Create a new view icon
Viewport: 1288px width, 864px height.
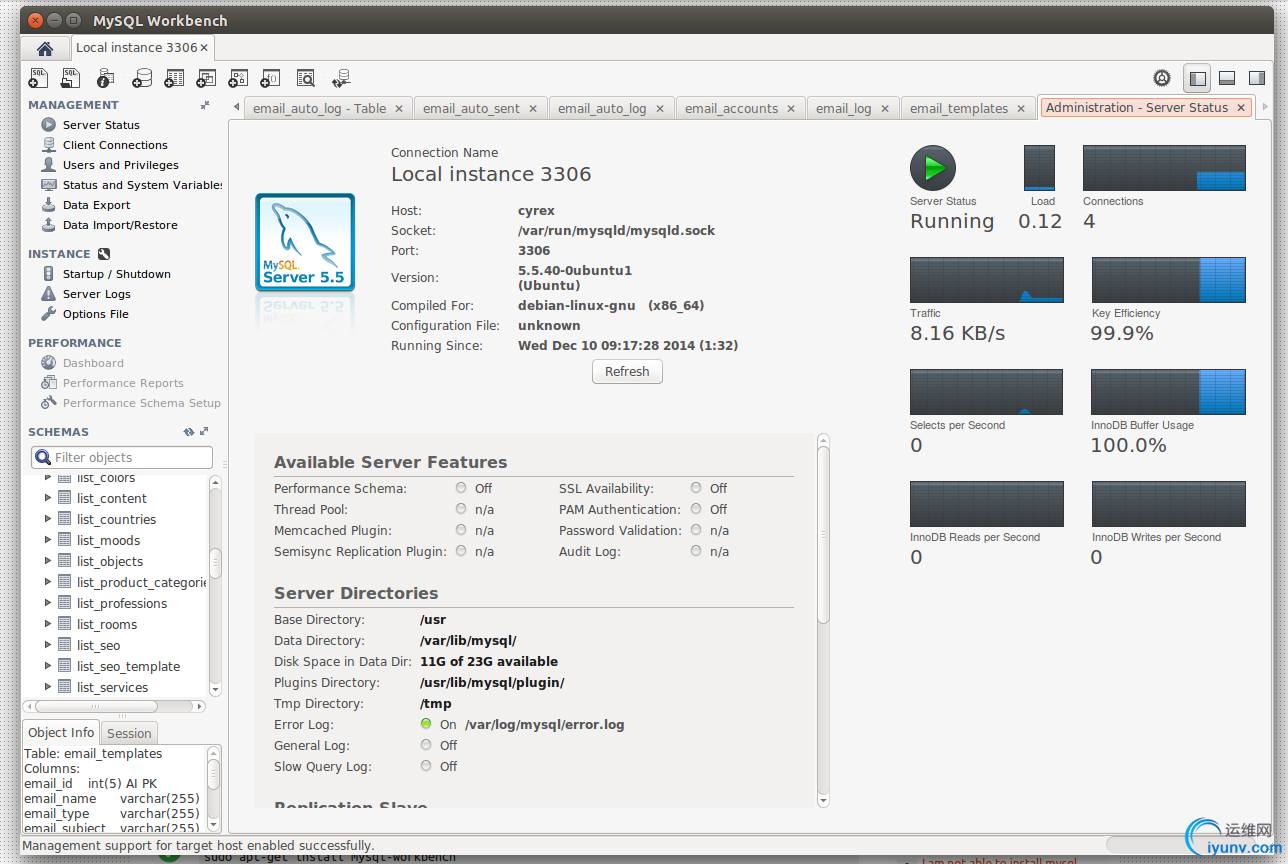tap(206, 77)
